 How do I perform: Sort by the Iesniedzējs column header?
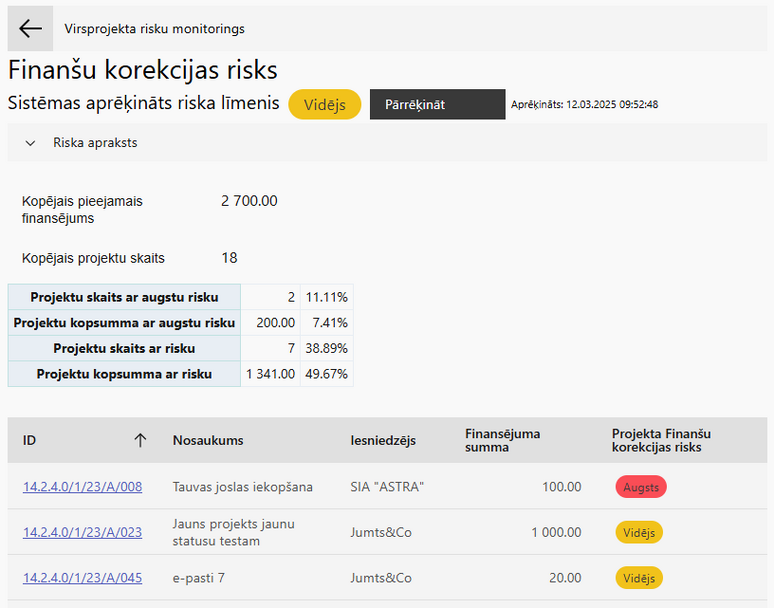click(383, 440)
